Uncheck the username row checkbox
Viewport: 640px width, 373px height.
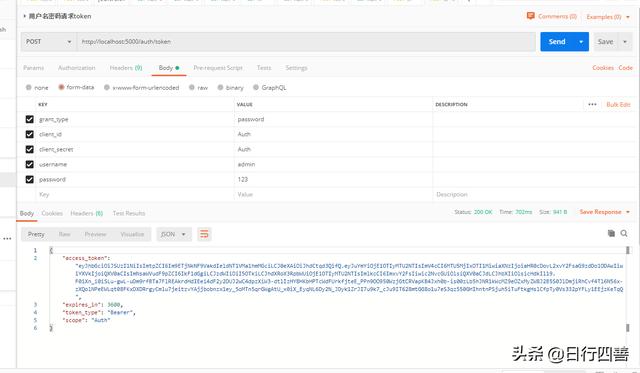29,164
